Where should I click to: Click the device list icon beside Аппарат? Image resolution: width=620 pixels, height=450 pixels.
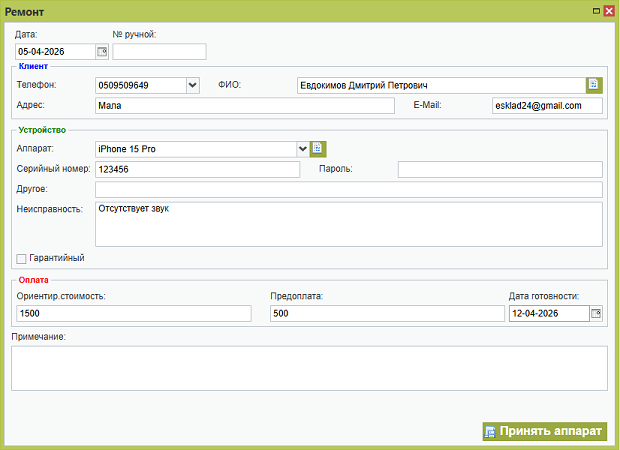pos(318,149)
